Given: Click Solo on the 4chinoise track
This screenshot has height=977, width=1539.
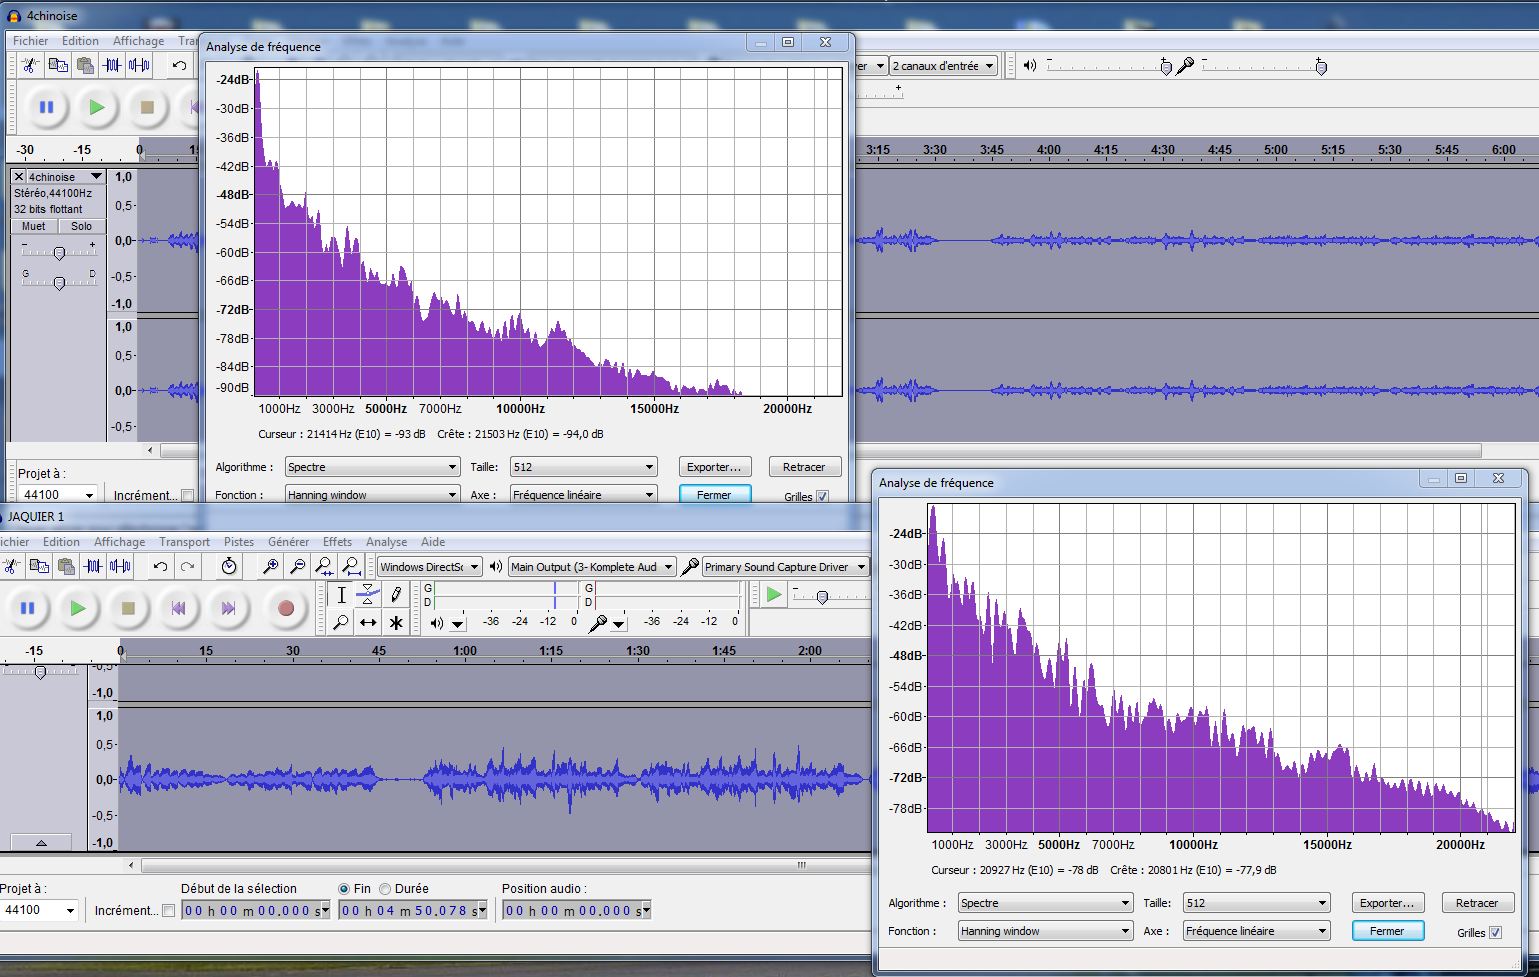Looking at the screenshot, I should 81,227.
